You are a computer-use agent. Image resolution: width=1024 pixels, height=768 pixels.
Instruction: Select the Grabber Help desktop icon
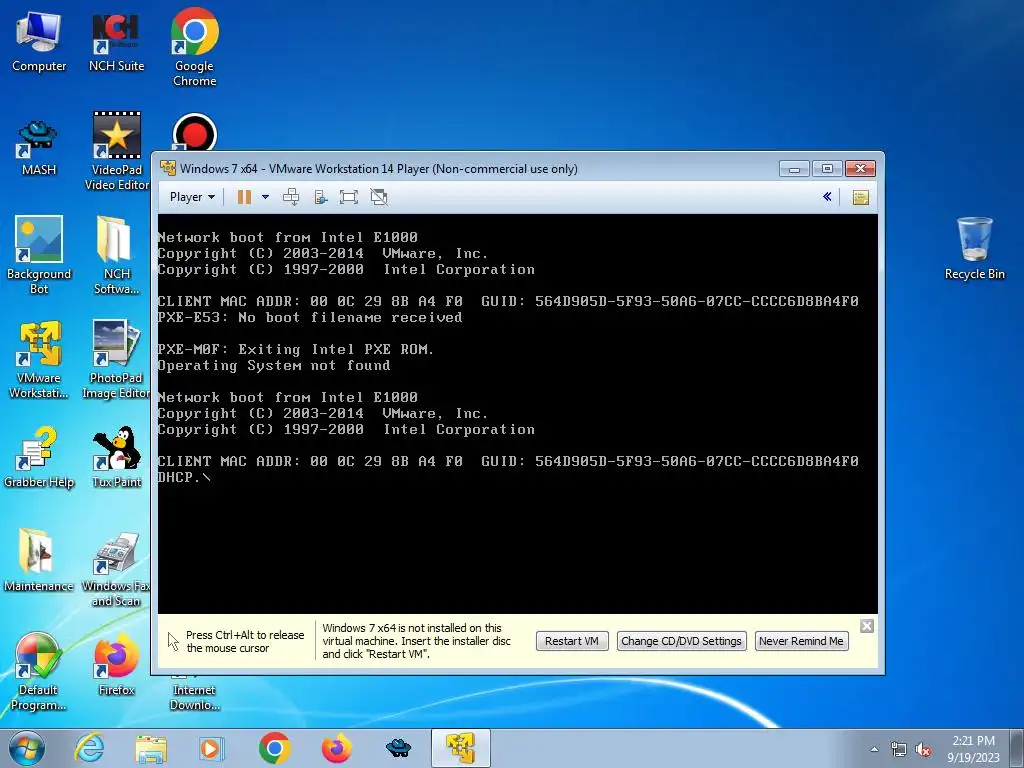[x=39, y=456]
